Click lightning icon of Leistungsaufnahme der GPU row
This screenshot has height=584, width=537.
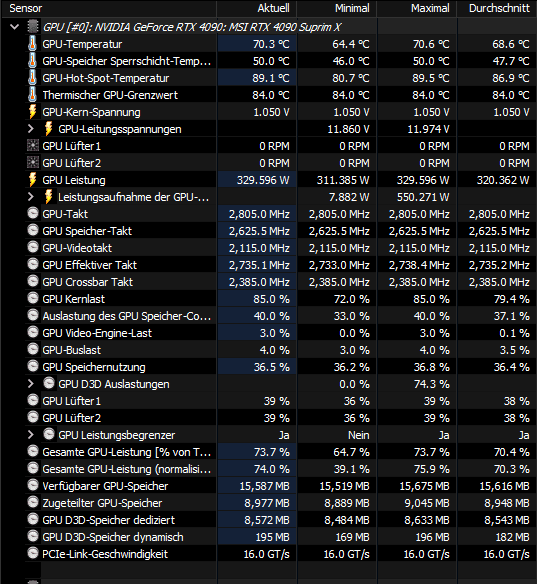(x=48, y=196)
